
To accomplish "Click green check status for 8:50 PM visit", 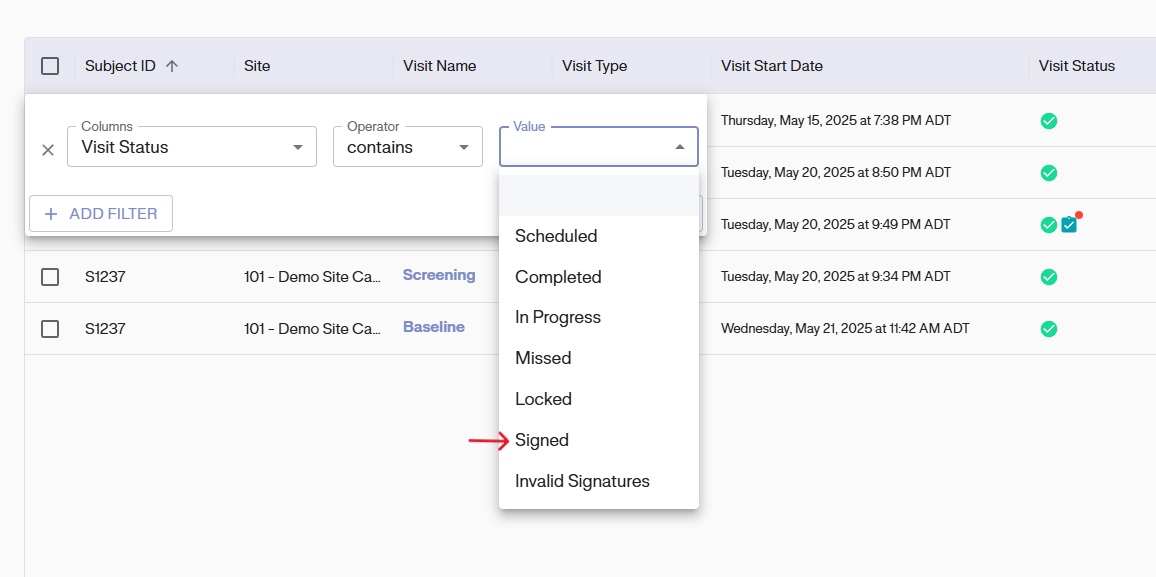I will (x=1049, y=173).
